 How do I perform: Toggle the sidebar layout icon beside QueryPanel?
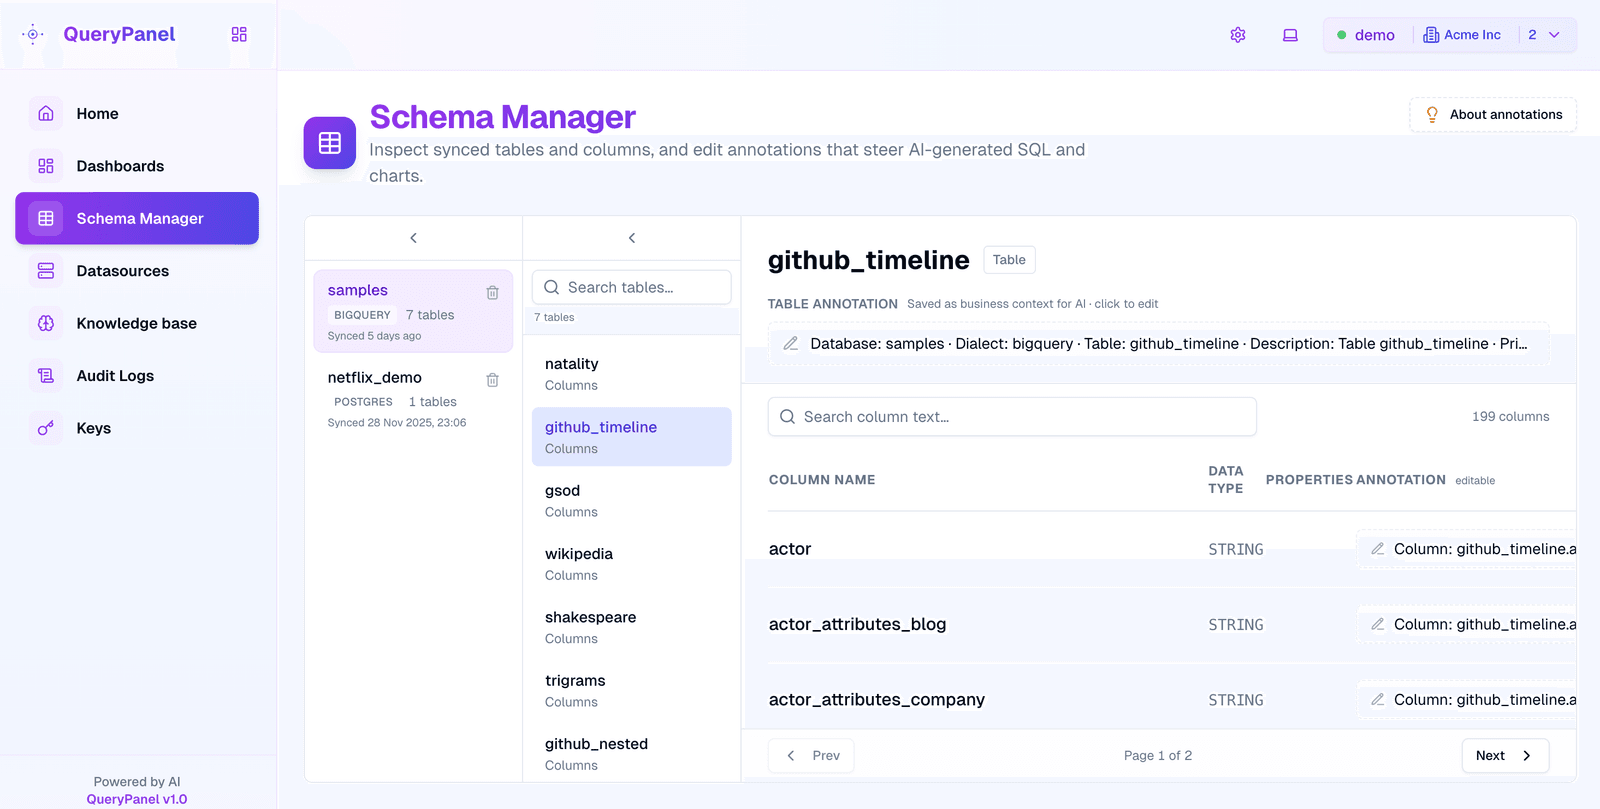coord(239,34)
